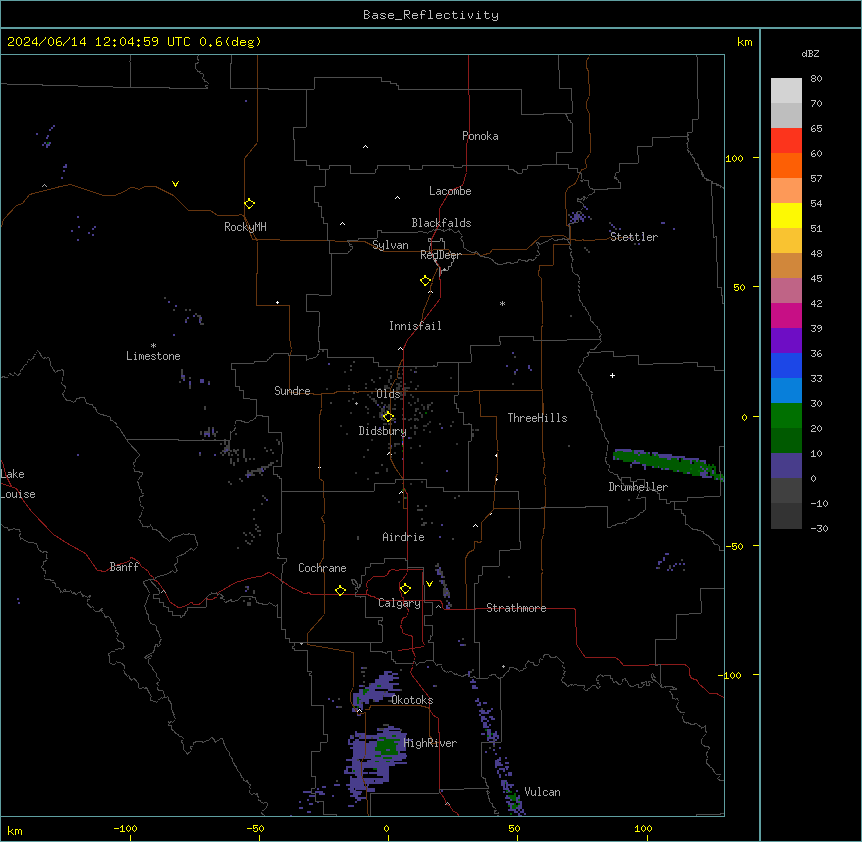The width and height of the screenshot is (862, 842).
Task: Click the ThreeHills label
Action: point(537,418)
